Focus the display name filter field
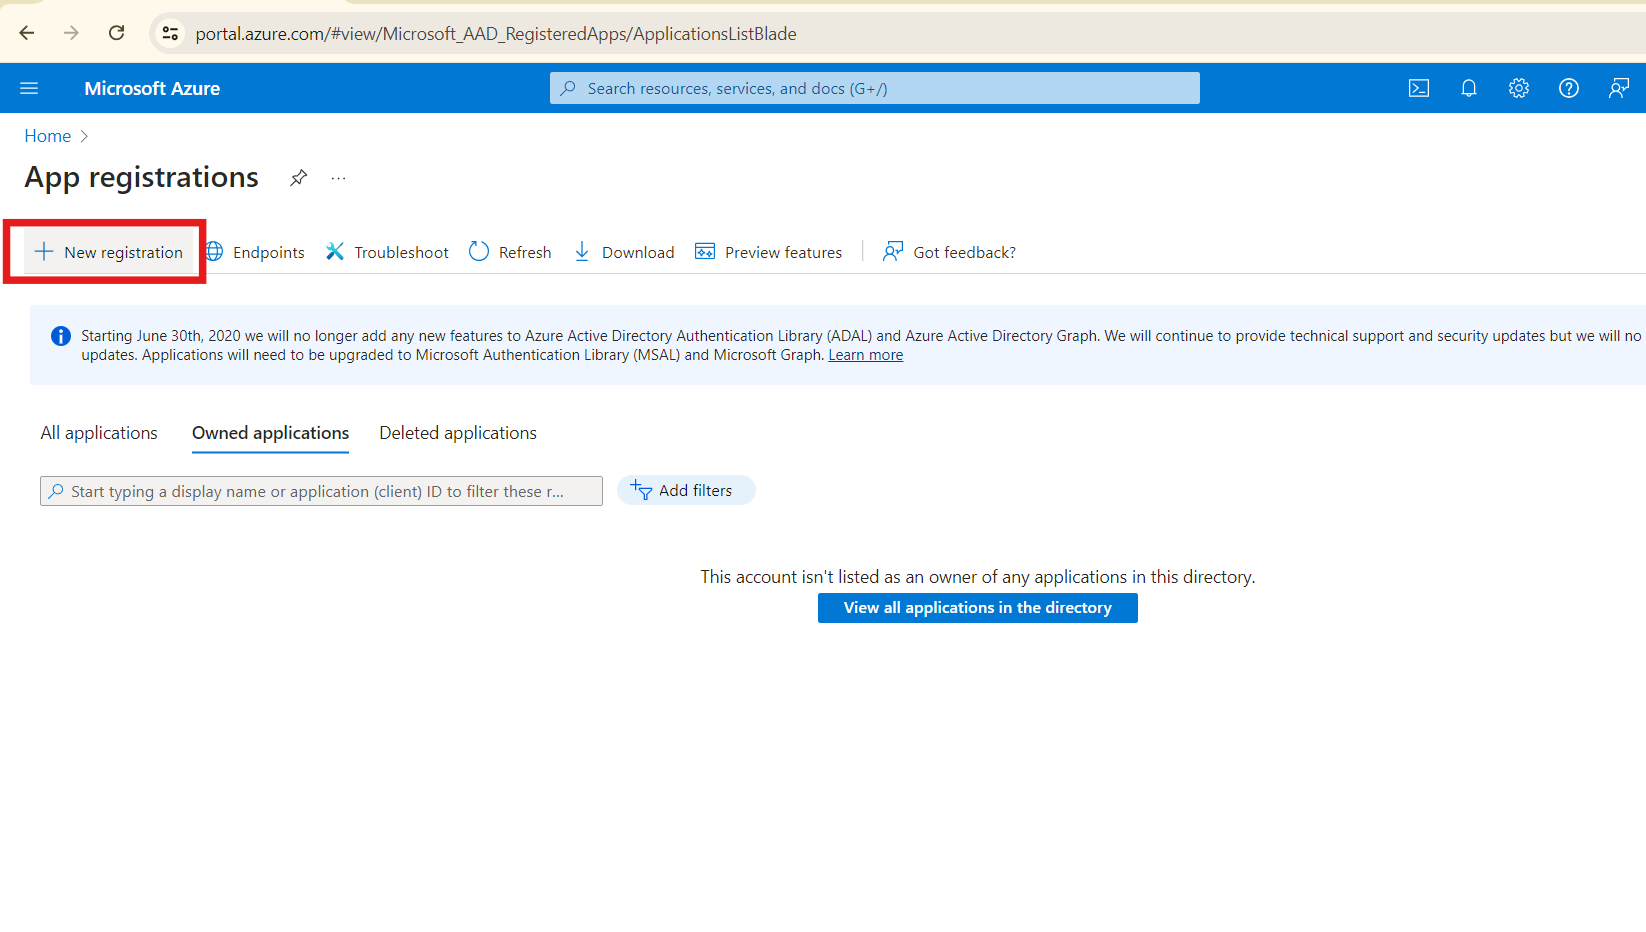This screenshot has width=1646, height=932. tap(320, 491)
